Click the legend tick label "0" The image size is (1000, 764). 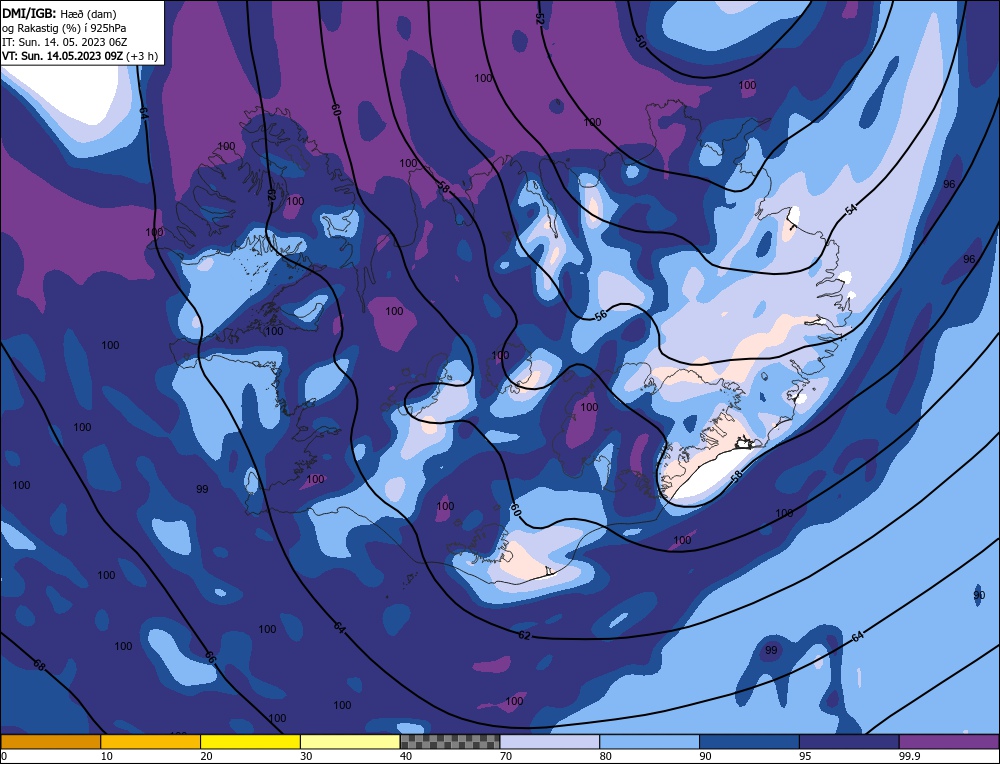(x=4, y=756)
